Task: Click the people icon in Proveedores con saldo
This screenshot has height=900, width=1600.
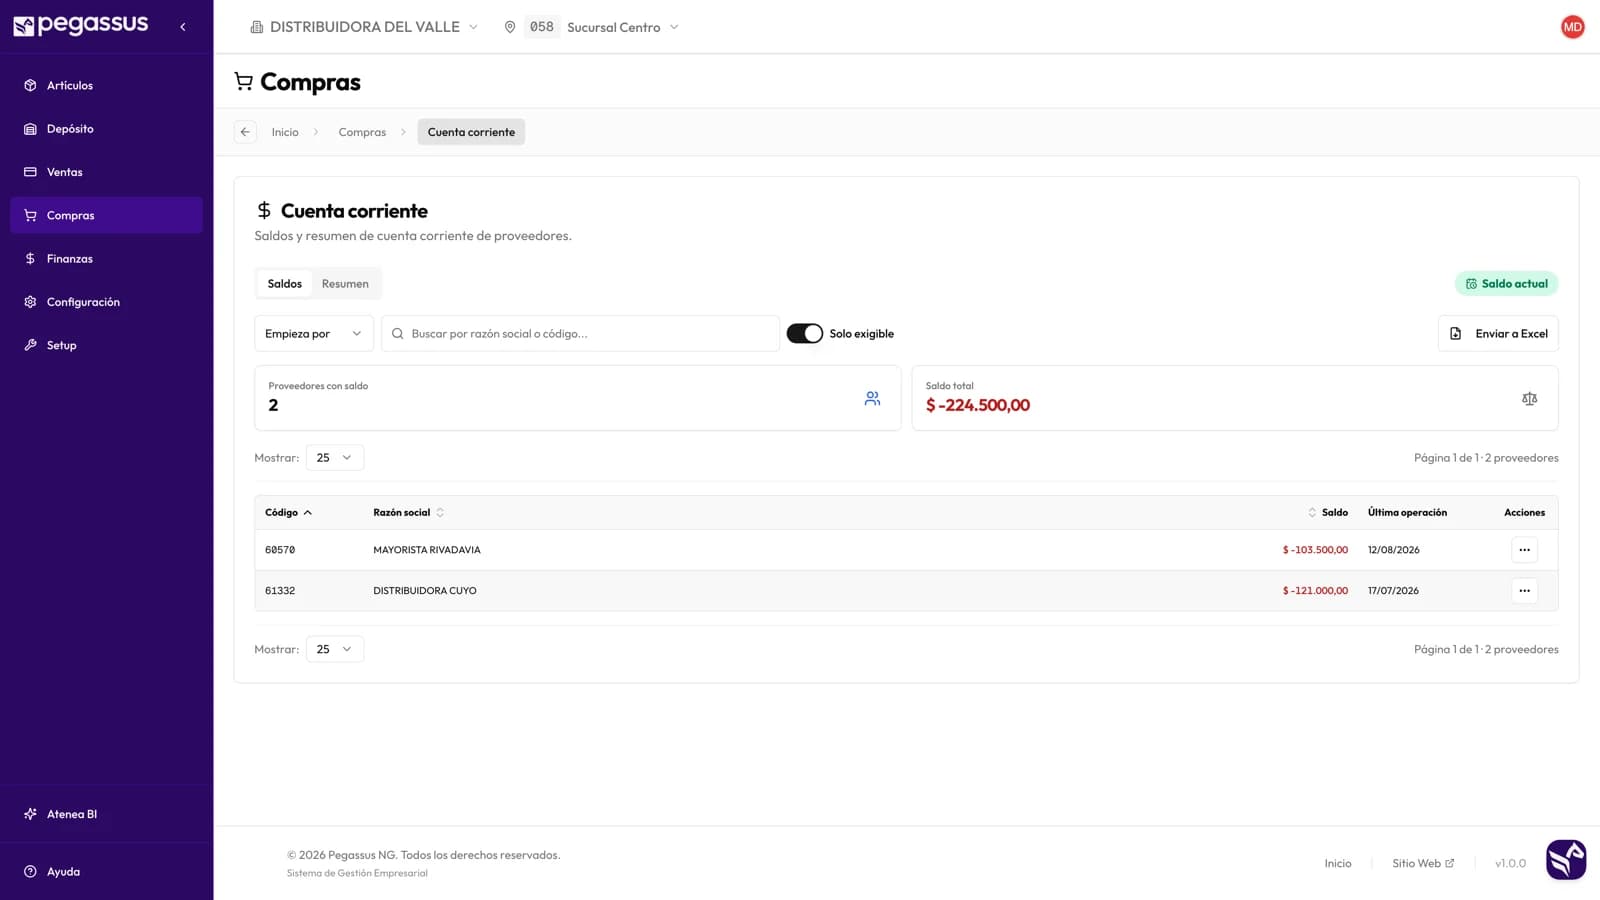Action: (872, 399)
